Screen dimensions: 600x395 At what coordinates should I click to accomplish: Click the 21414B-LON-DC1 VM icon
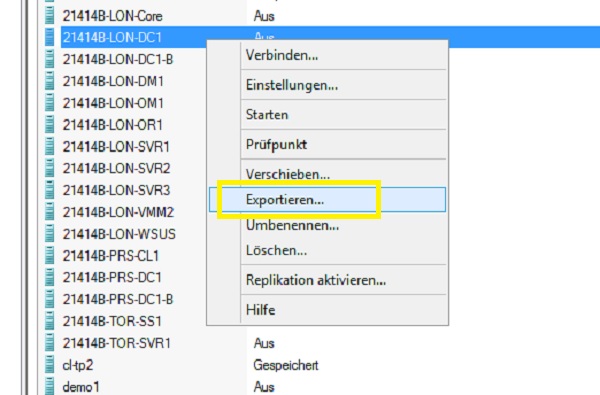click(x=49, y=37)
